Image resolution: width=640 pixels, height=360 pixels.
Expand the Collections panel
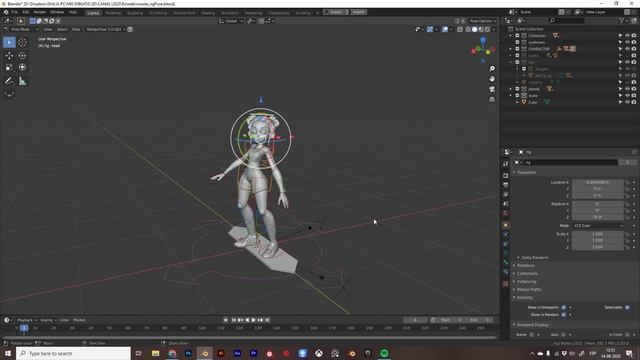point(527,273)
